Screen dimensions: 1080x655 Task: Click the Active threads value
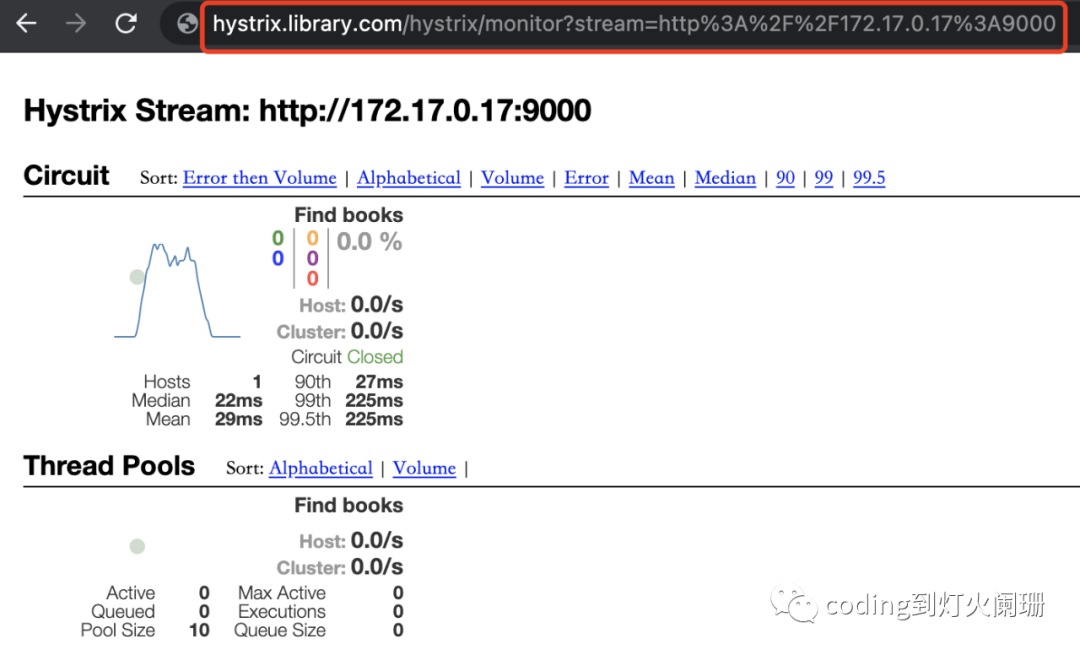(x=204, y=593)
